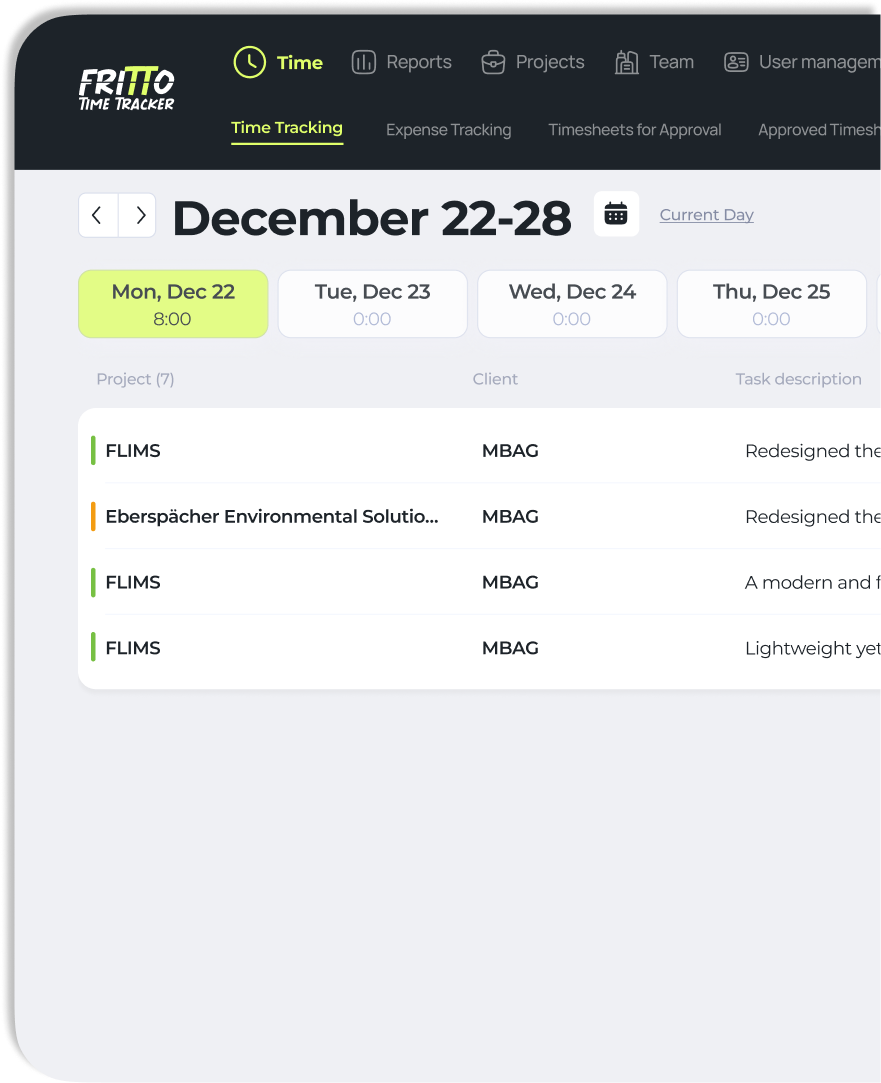Click the Team building icon

coord(627,62)
